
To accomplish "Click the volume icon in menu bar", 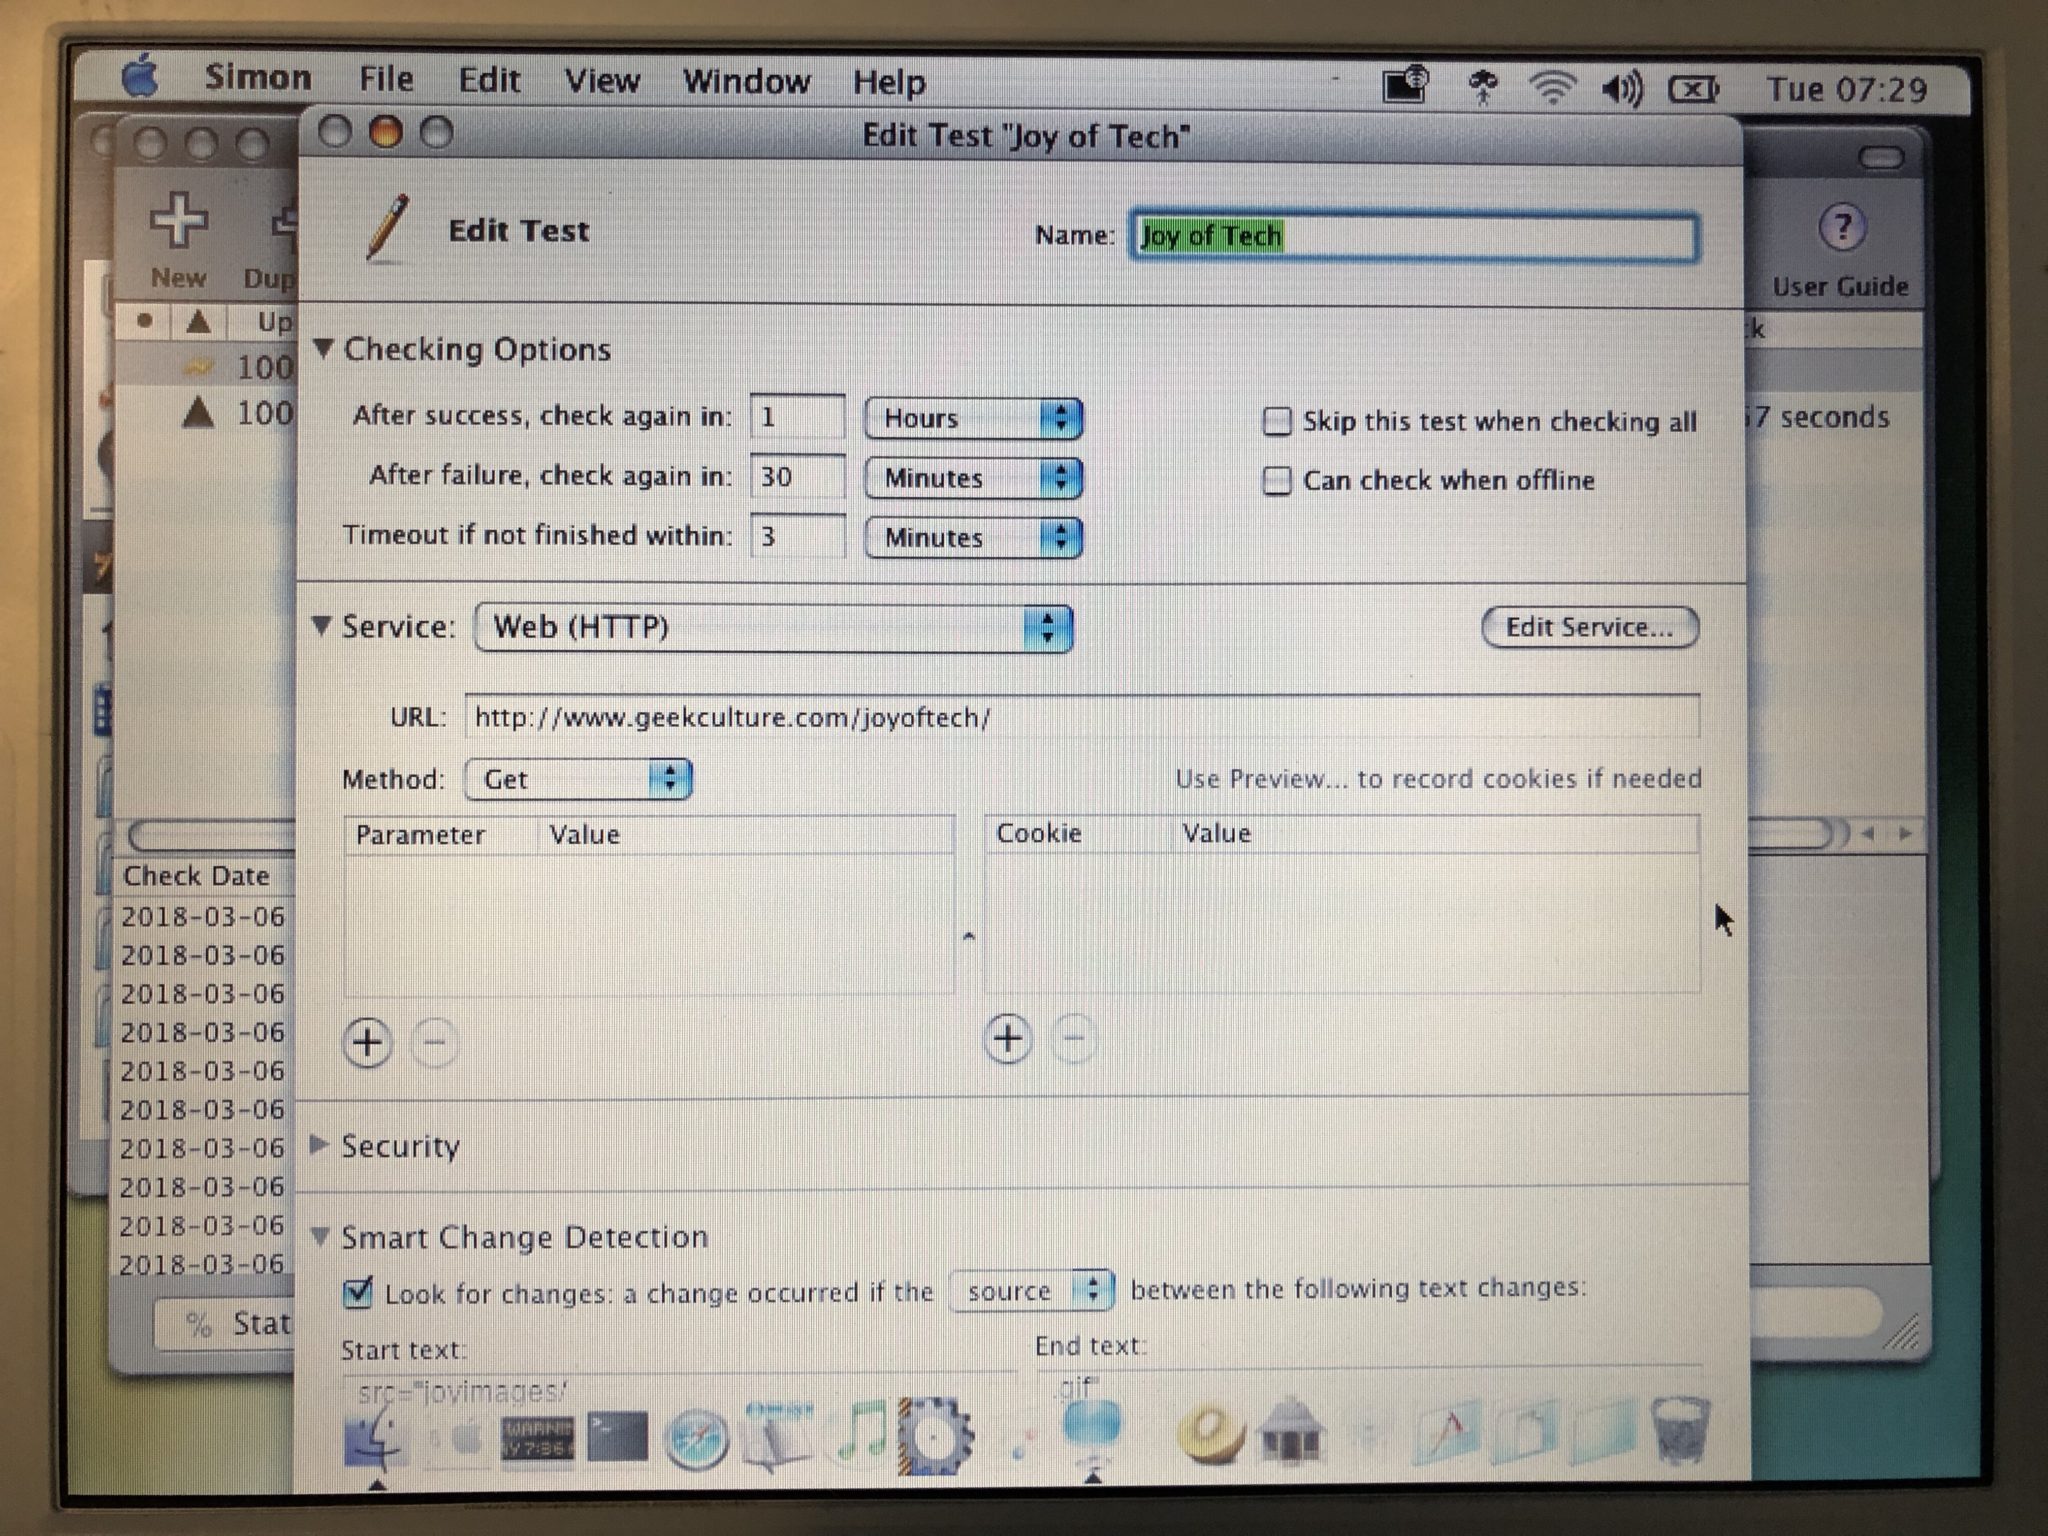I will pyautogui.click(x=1621, y=90).
